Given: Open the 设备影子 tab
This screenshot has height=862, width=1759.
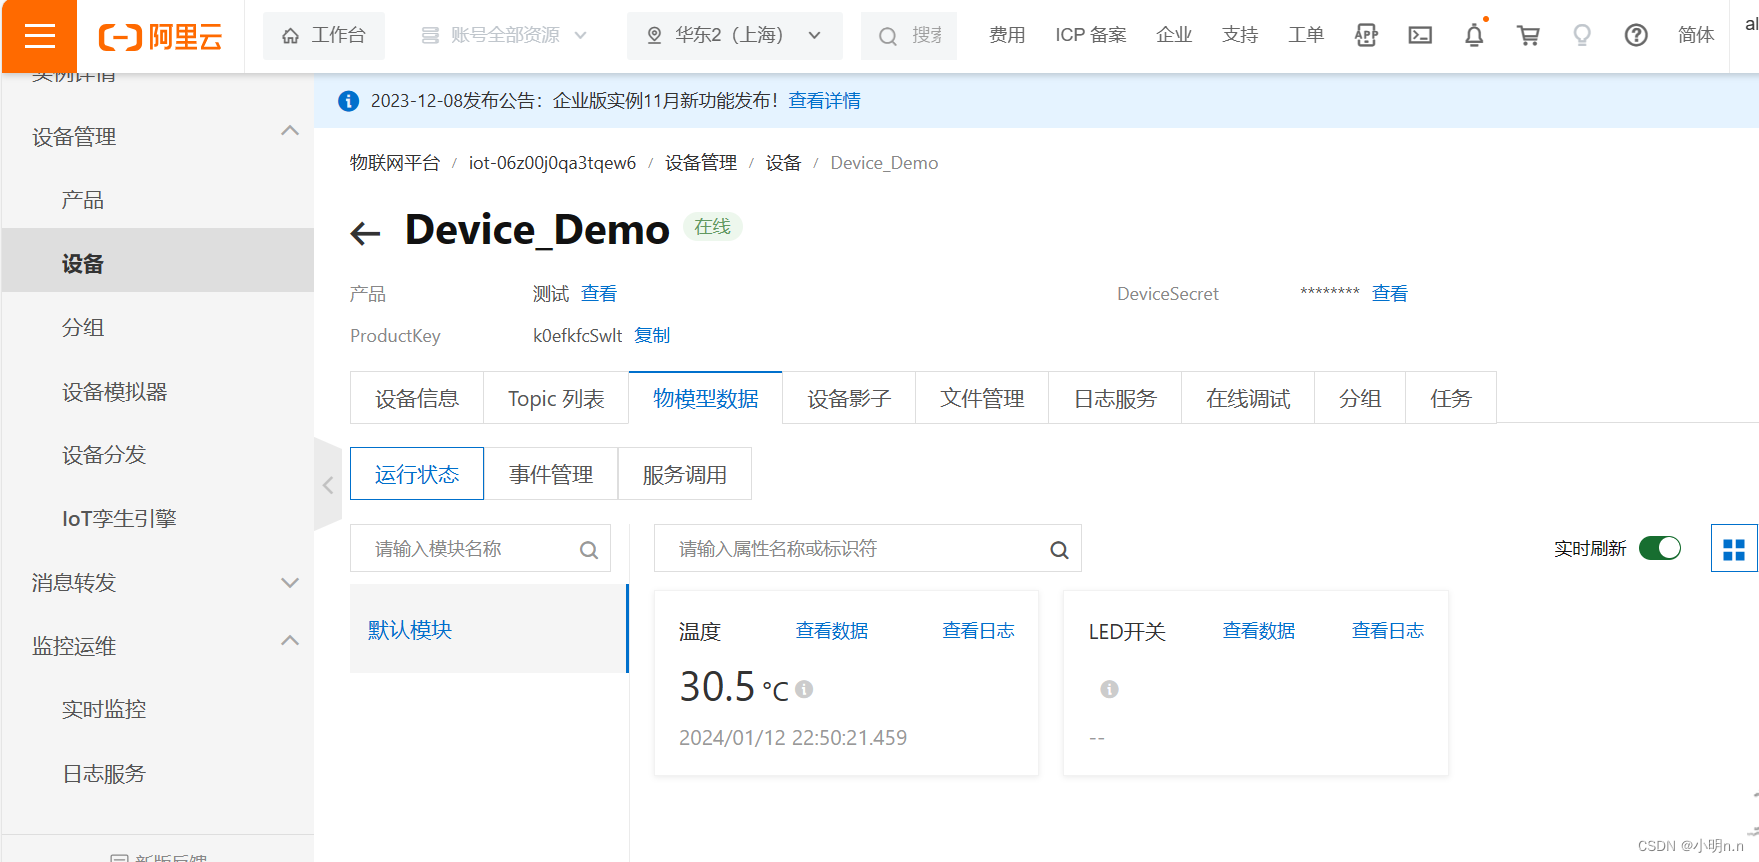Looking at the screenshot, I should [x=849, y=398].
